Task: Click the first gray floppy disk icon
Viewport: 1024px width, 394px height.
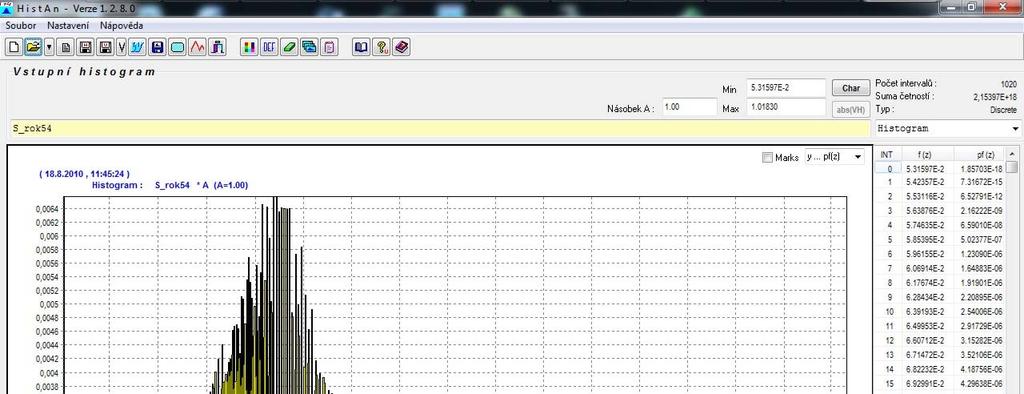Action: coord(85,47)
